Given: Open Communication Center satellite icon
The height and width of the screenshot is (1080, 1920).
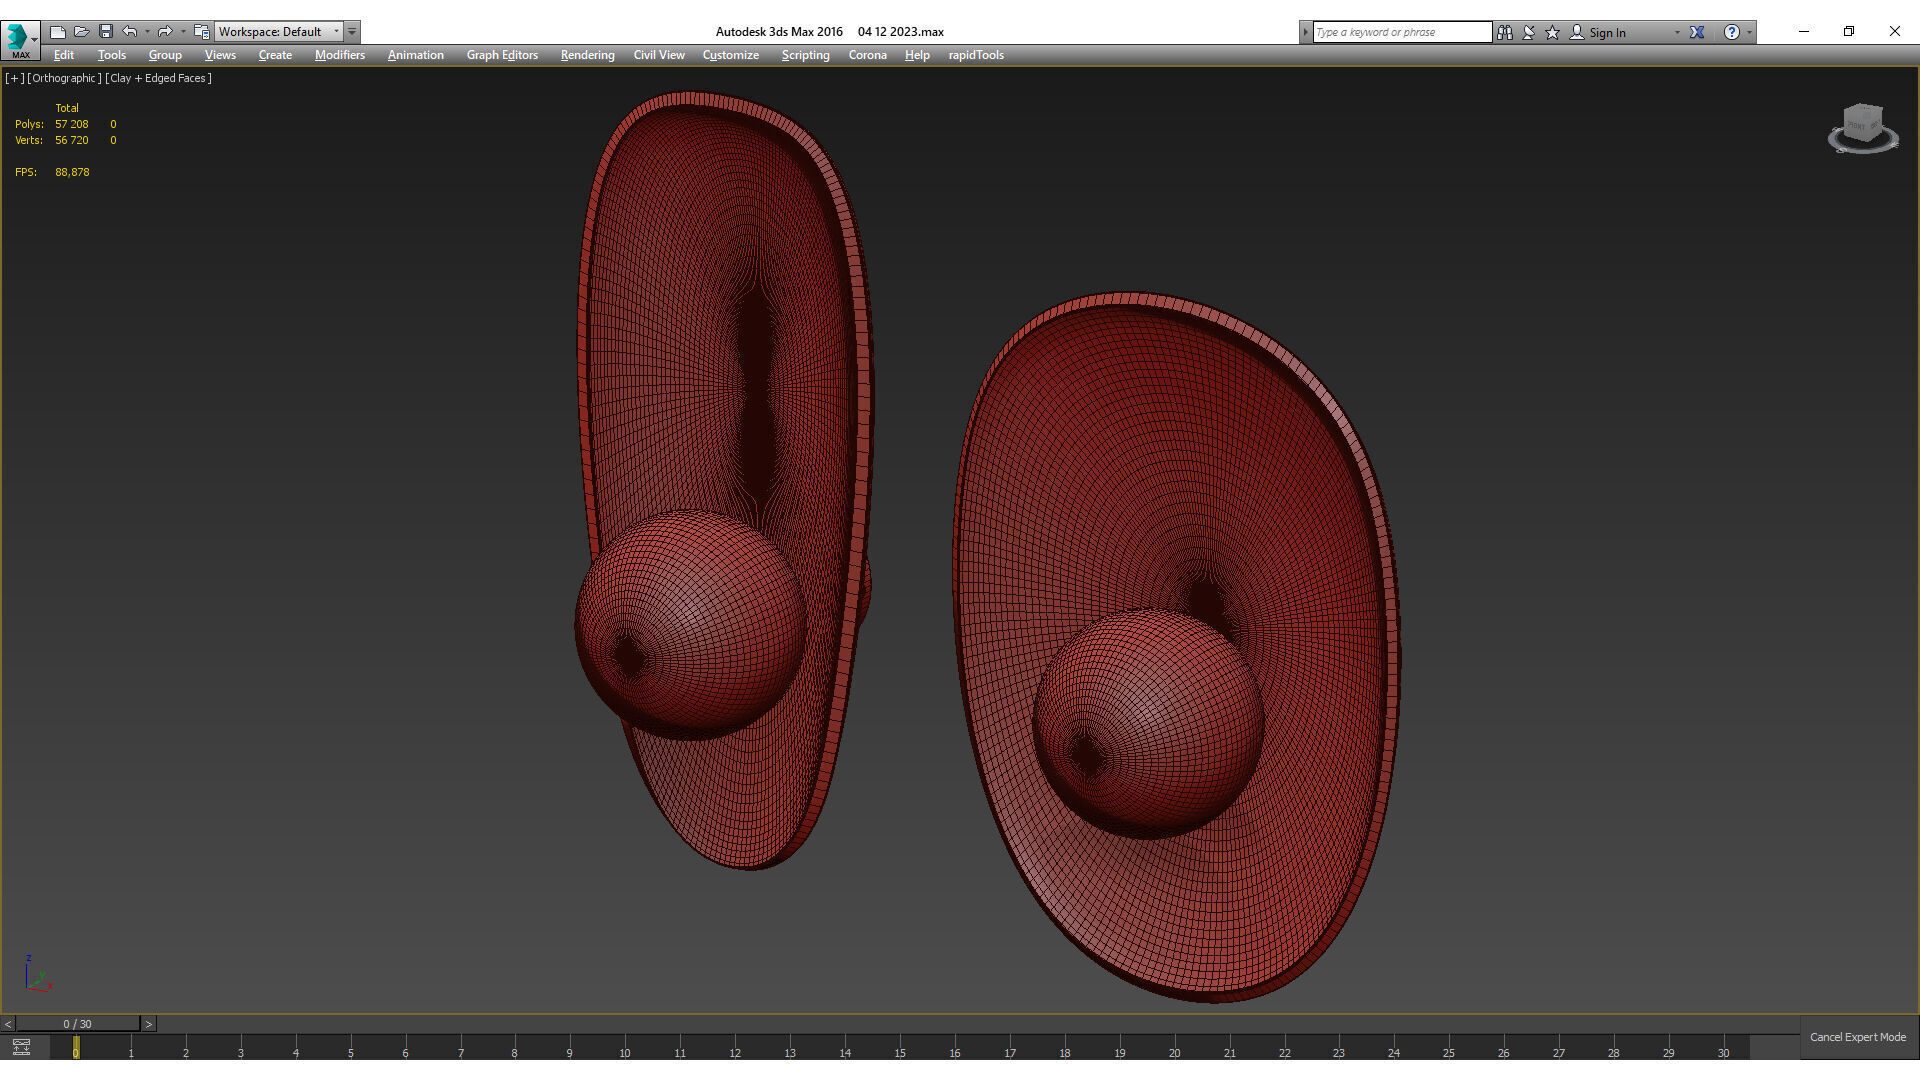Looking at the screenshot, I should tap(1529, 32).
